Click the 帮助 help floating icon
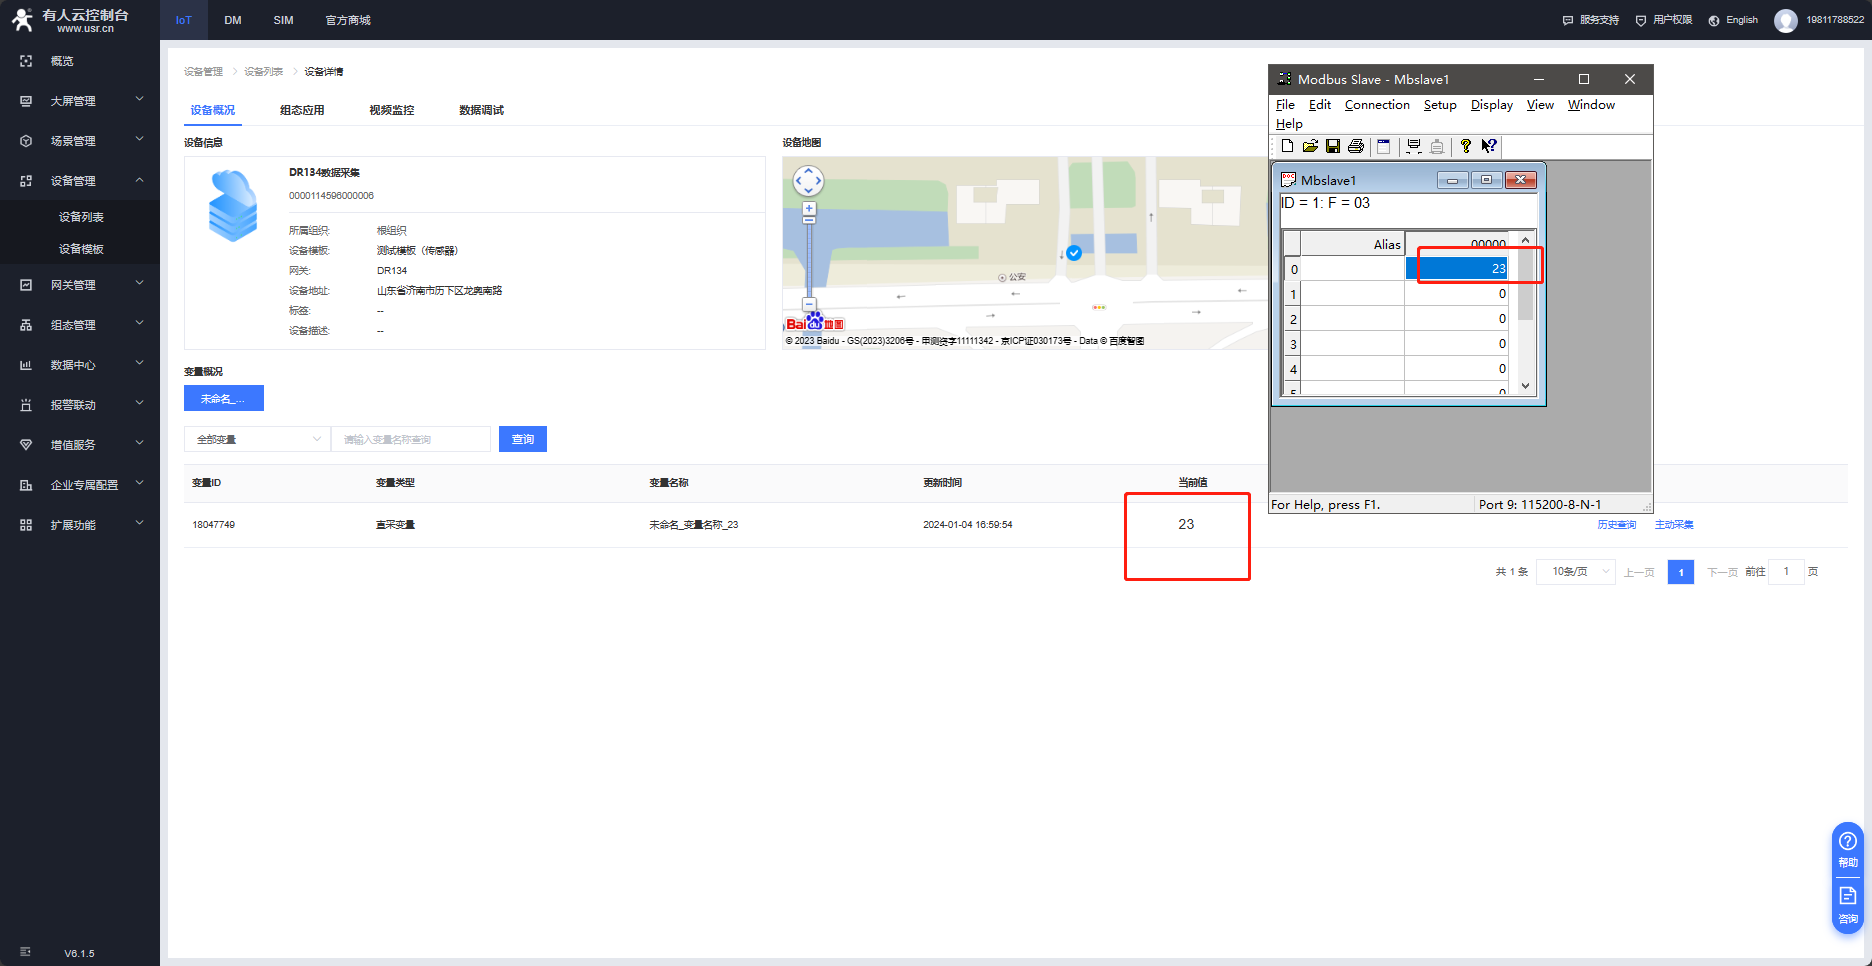1872x966 pixels. point(1847,848)
